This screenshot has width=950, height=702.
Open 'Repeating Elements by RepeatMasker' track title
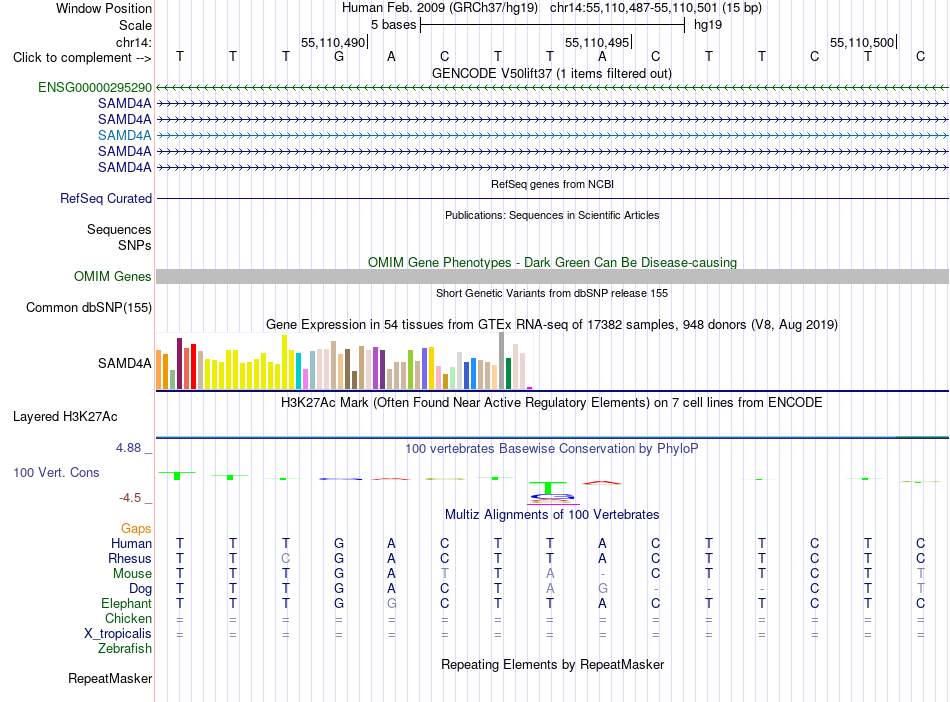[x=553, y=665]
